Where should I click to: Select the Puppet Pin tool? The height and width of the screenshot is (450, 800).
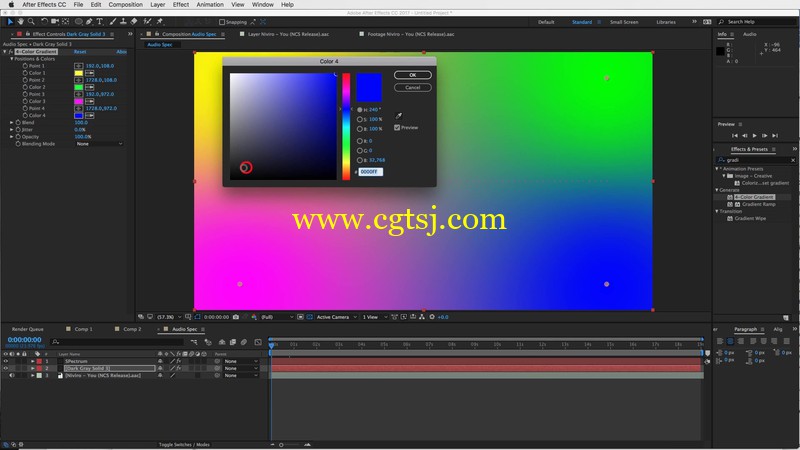160,21
